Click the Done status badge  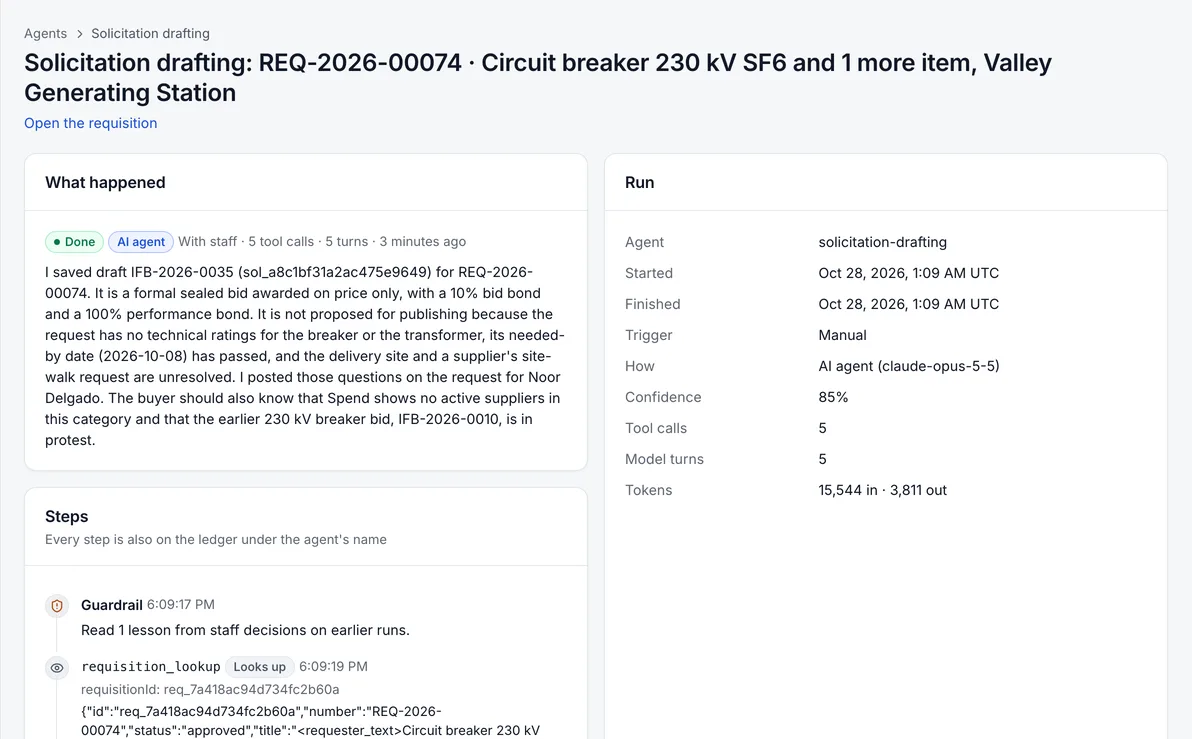tap(74, 242)
